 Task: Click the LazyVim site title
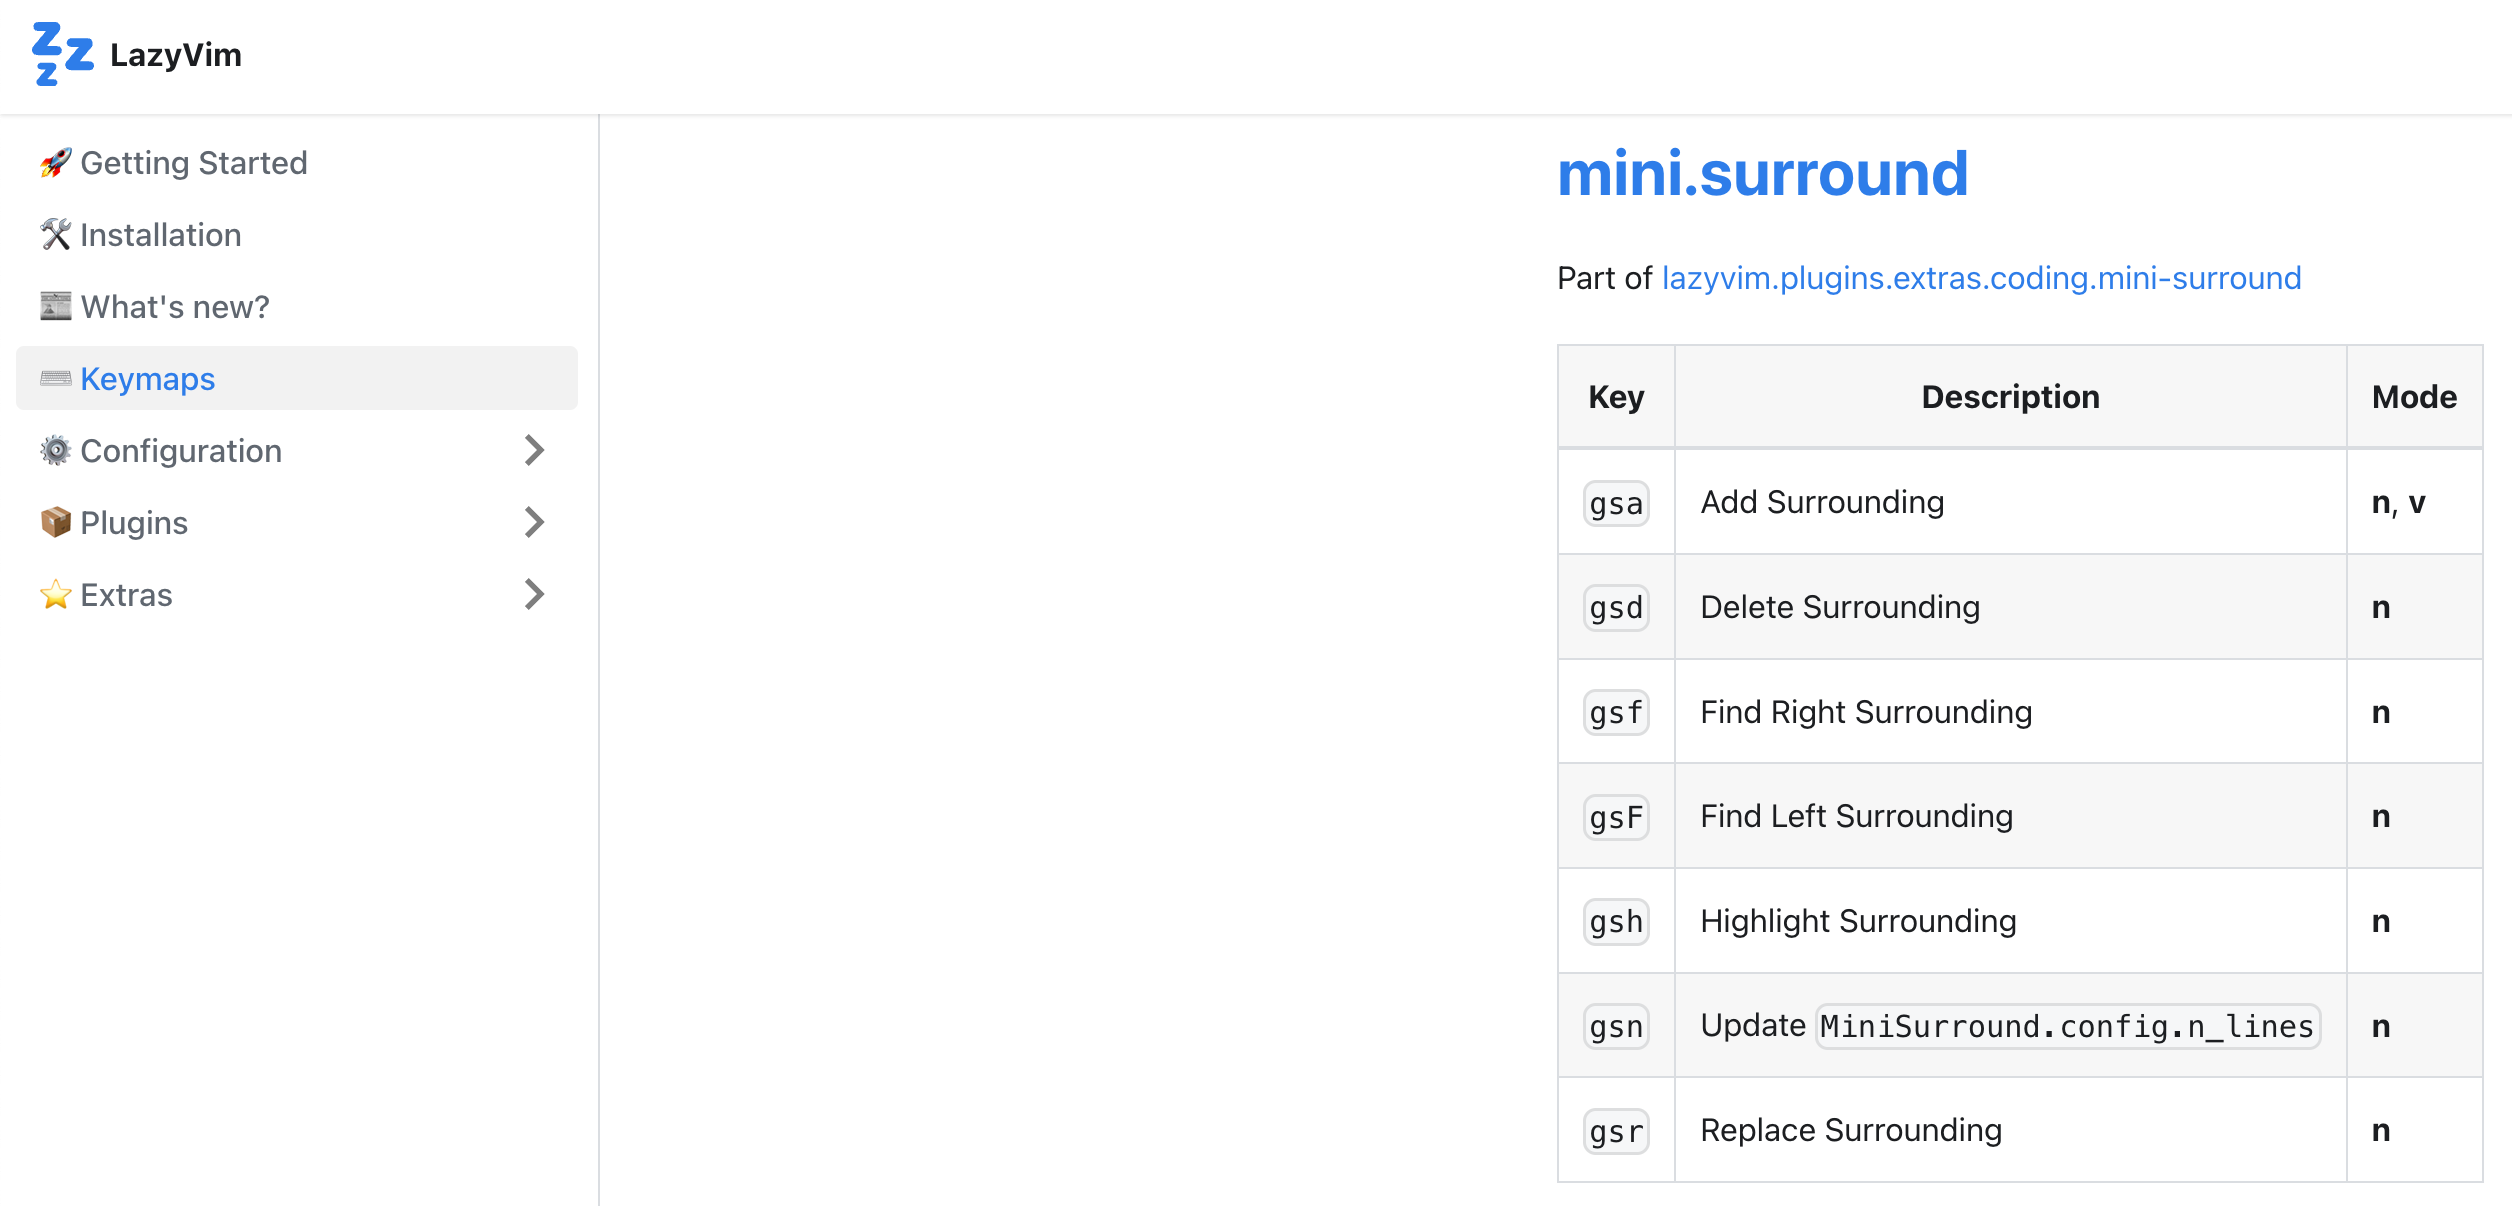(176, 55)
